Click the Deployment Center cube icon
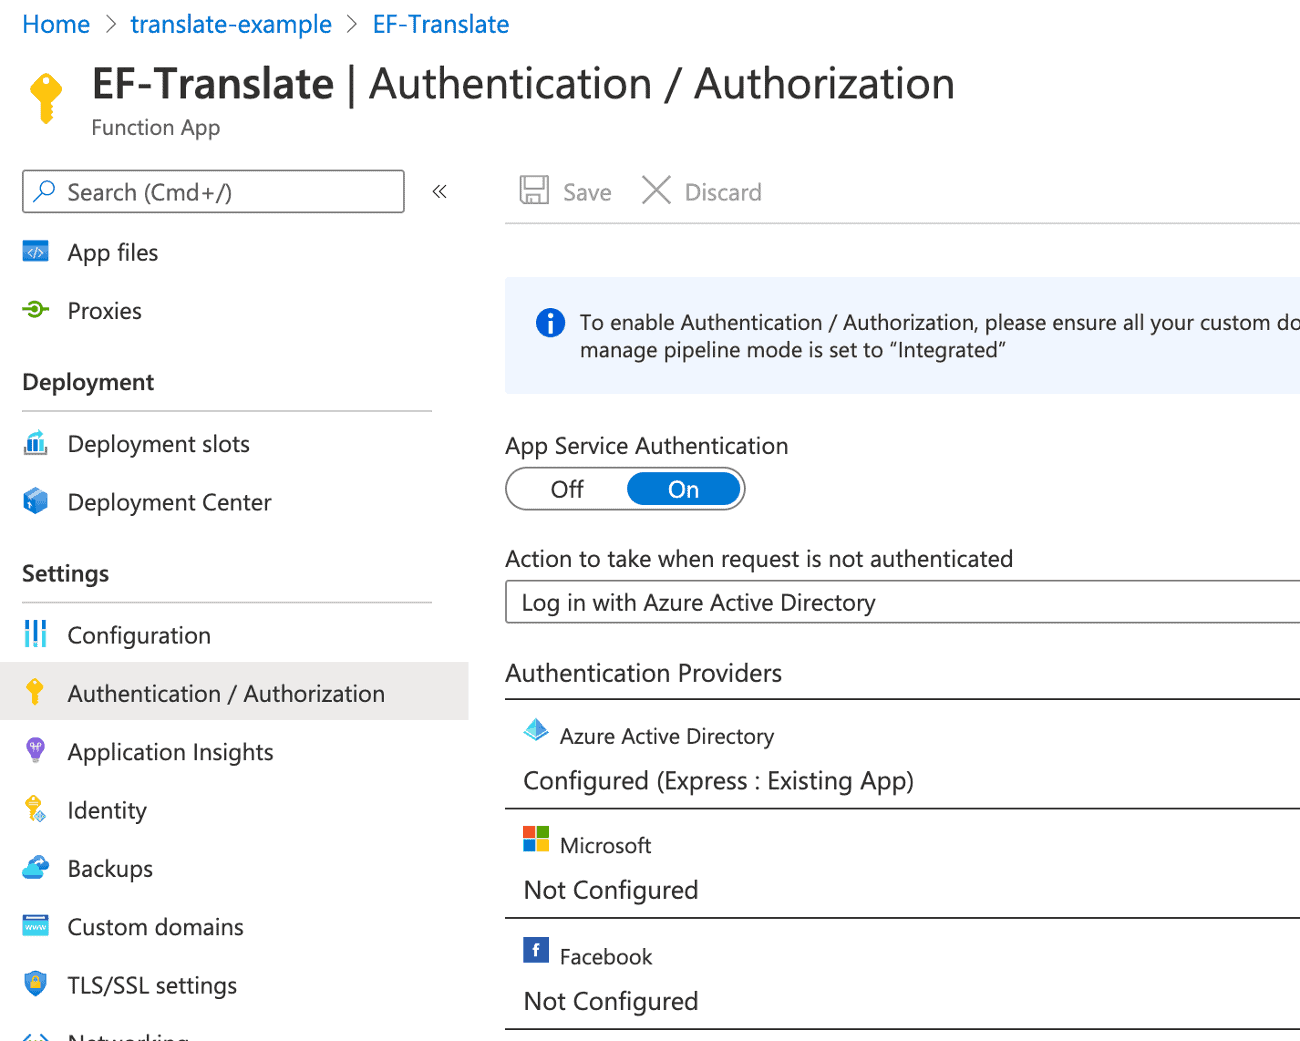This screenshot has height=1041, width=1300. tap(35, 501)
